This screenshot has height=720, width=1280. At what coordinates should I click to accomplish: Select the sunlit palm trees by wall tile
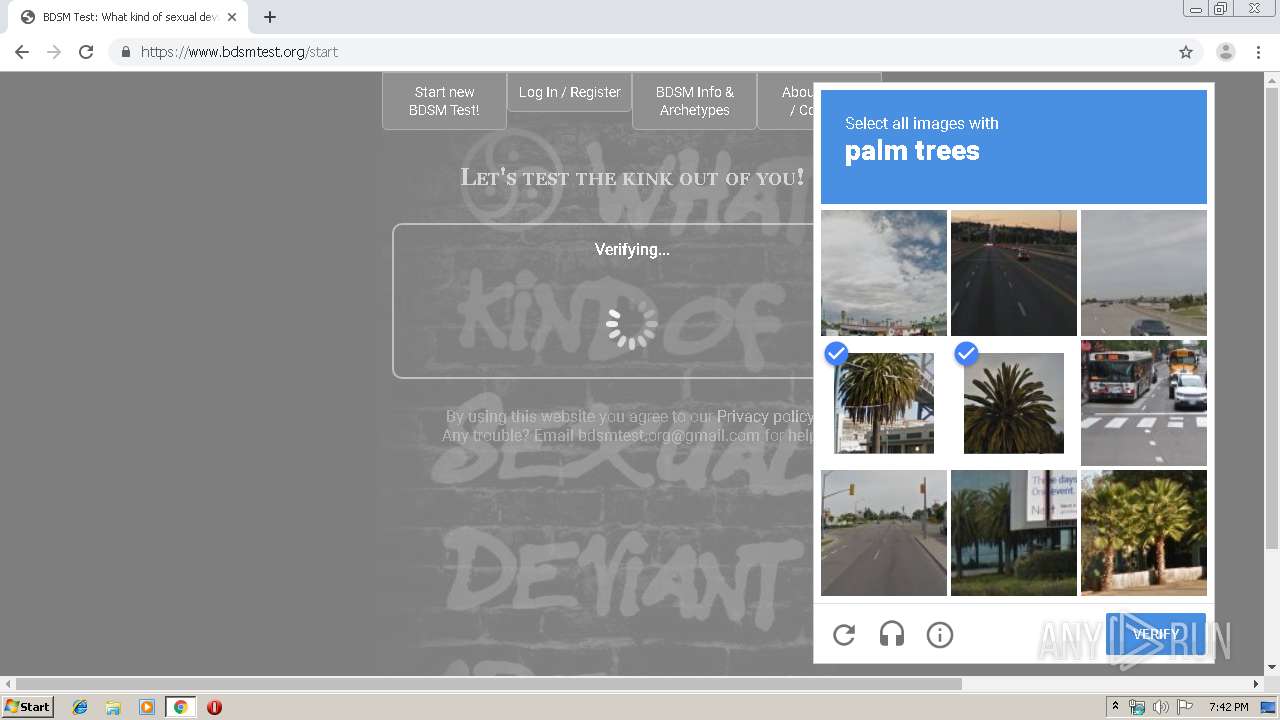pos(1144,533)
